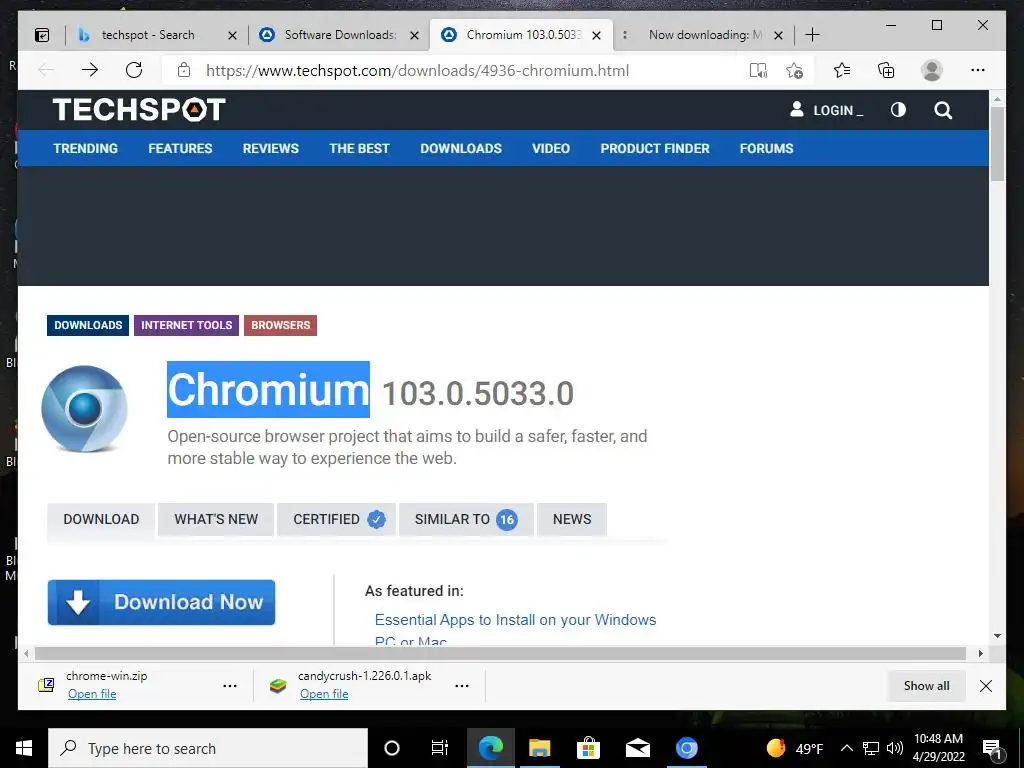
Task: Click LOGIN in TechSpot header
Action: click(x=826, y=110)
